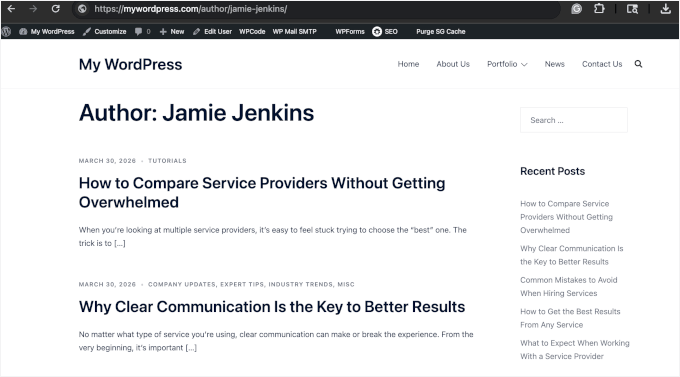Go to Home in site navigation
680x377 pixels.
click(408, 64)
